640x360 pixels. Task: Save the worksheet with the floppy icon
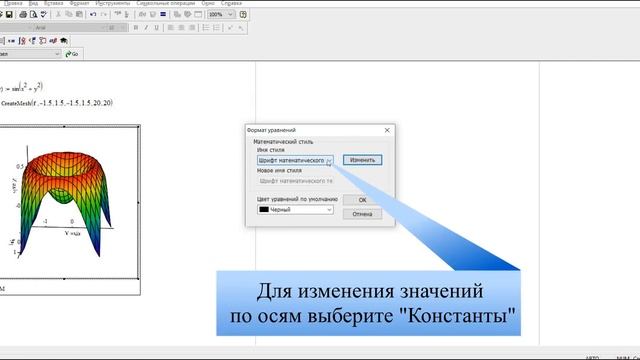[x=9, y=15]
